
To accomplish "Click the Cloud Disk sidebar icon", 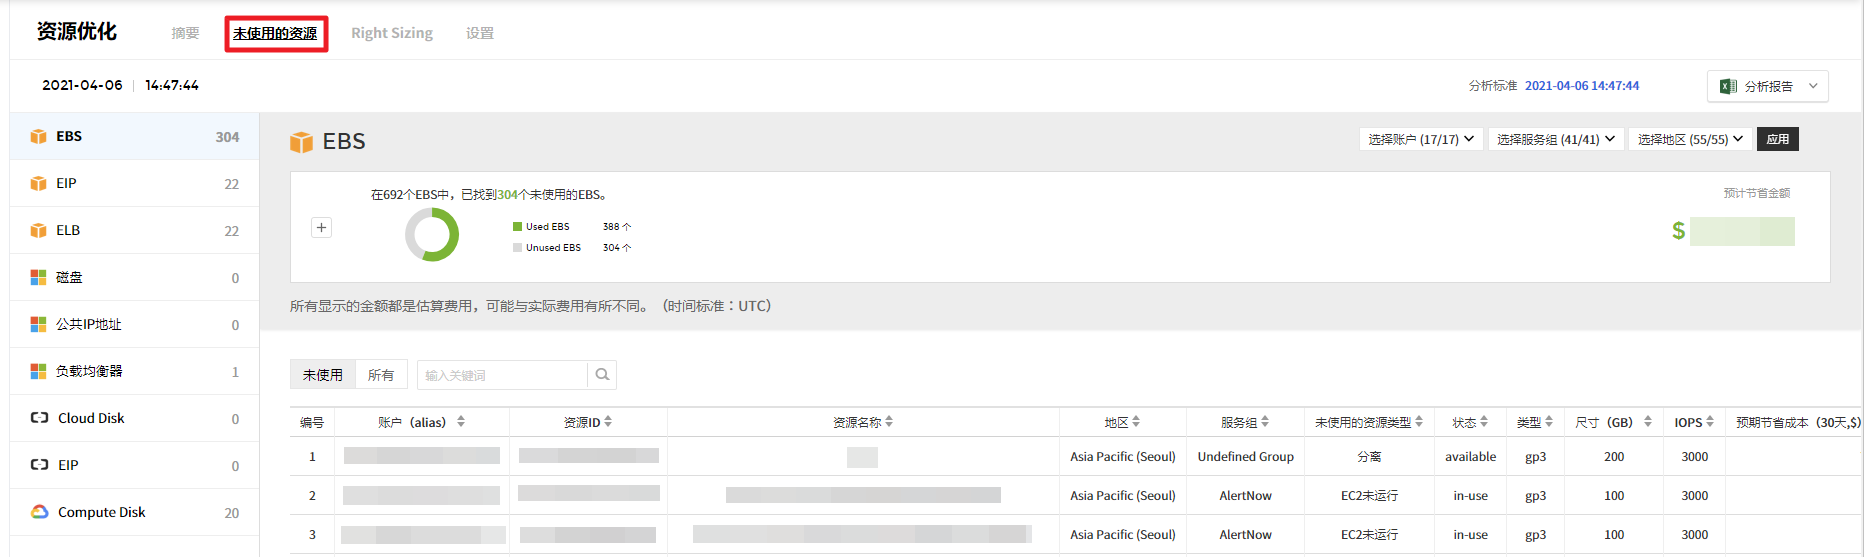I will click(40, 418).
